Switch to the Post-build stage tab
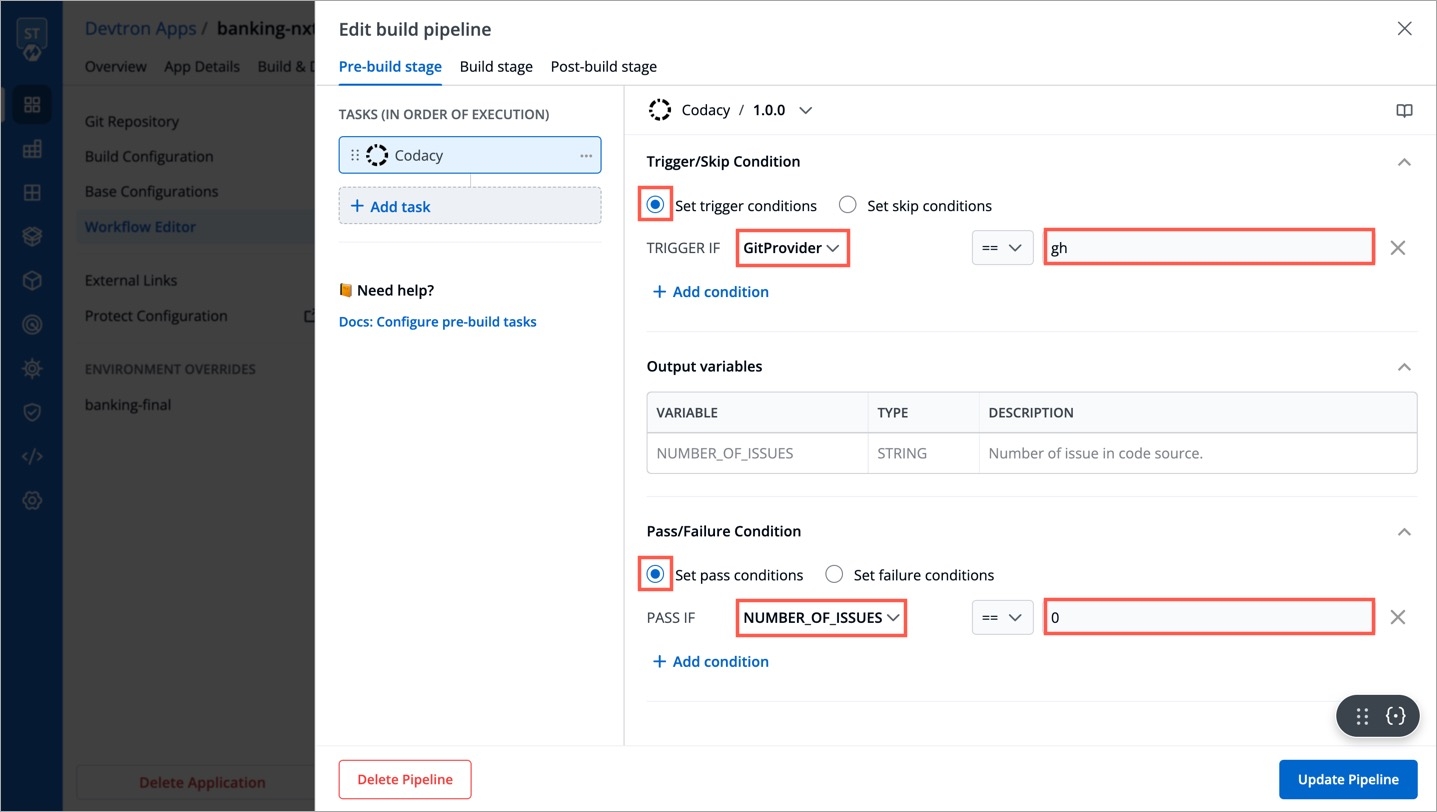The width and height of the screenshot is (1437, 812). (x=603, y=67)
